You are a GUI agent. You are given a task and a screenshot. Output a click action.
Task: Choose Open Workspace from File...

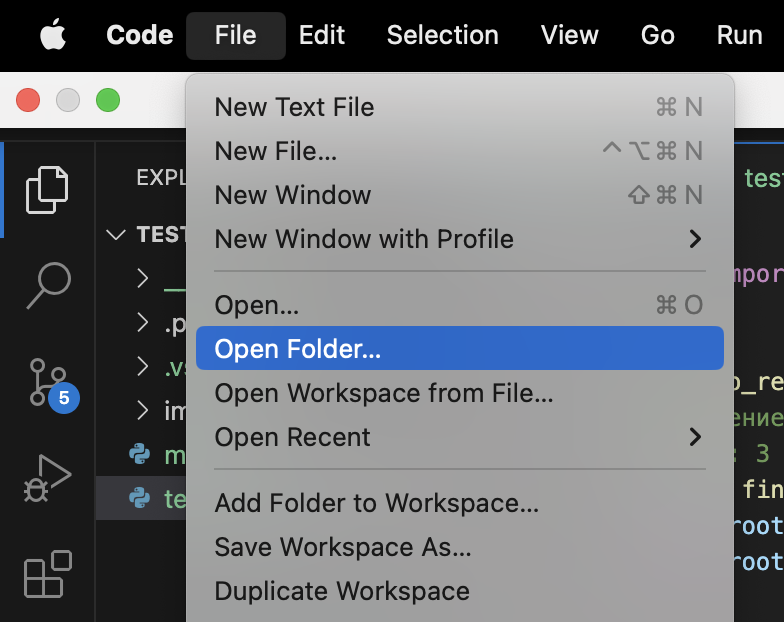460,393
